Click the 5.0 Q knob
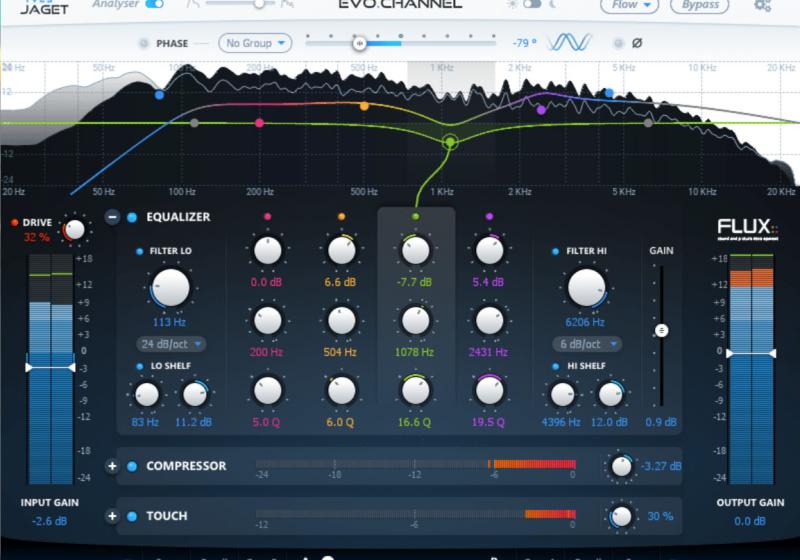This screenshot has height=560, width=800. pyautogui.click(x=267, y=391)
